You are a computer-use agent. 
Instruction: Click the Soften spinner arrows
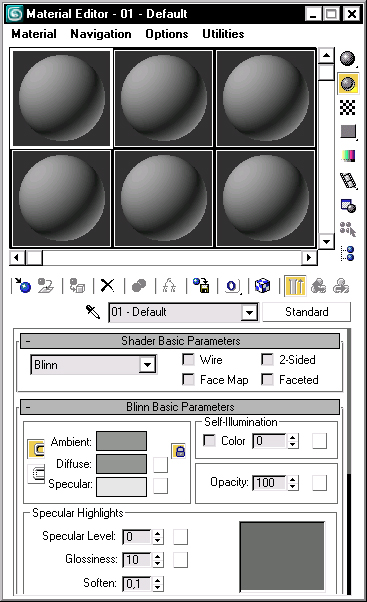(x=158, y=584)
